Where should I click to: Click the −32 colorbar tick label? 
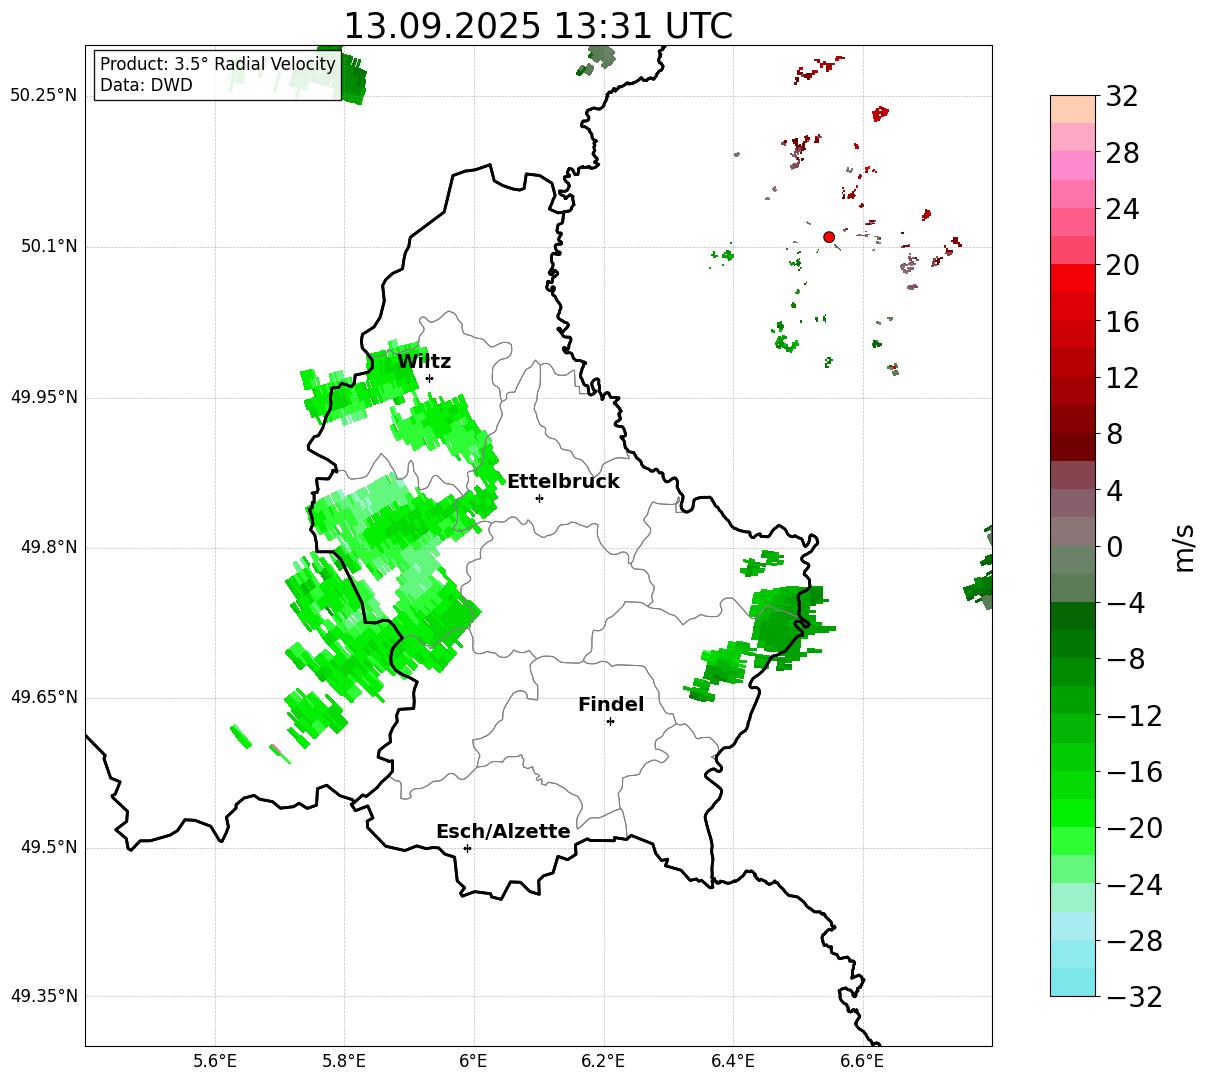tap(1133, 997)
